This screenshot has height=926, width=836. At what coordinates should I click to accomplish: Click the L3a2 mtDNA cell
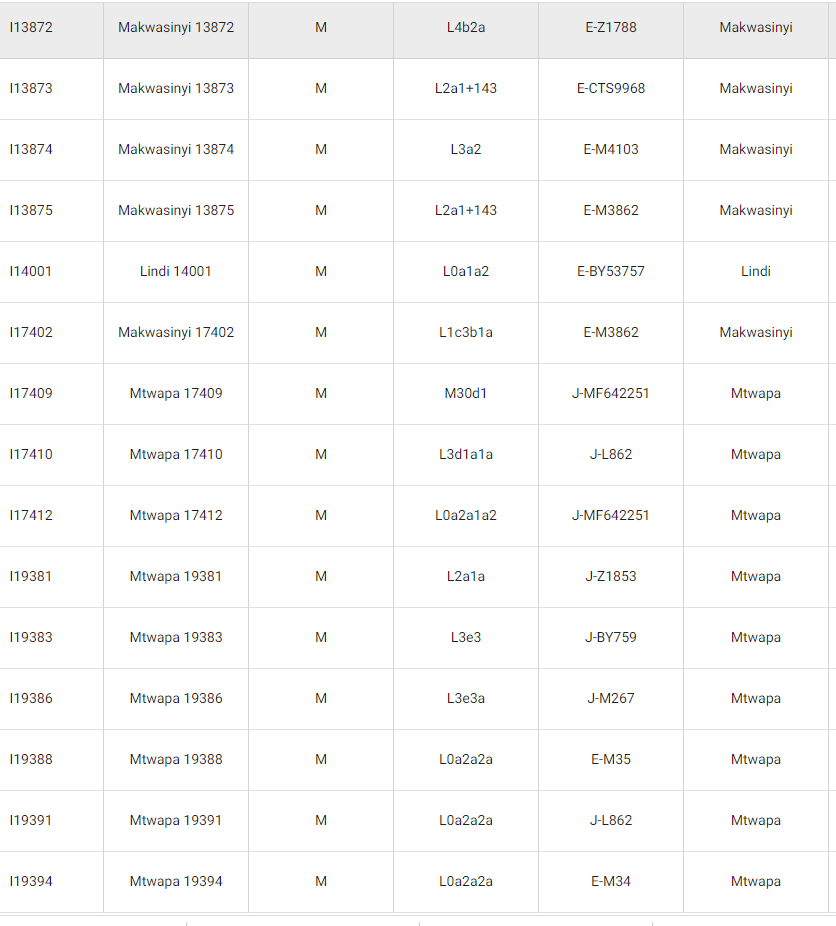pos(466,149)
